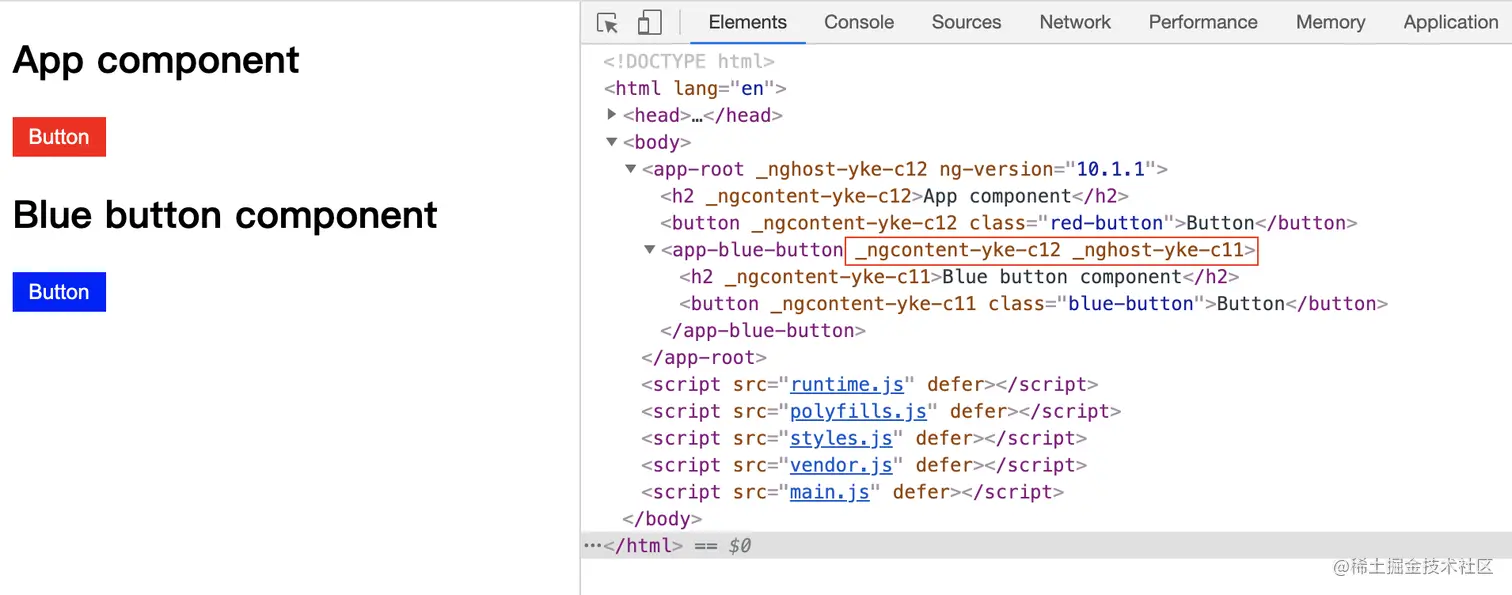This screenshot has width=1512, height=595.
Task: Click the red Button on the page
Action: [x=59, y=137]
